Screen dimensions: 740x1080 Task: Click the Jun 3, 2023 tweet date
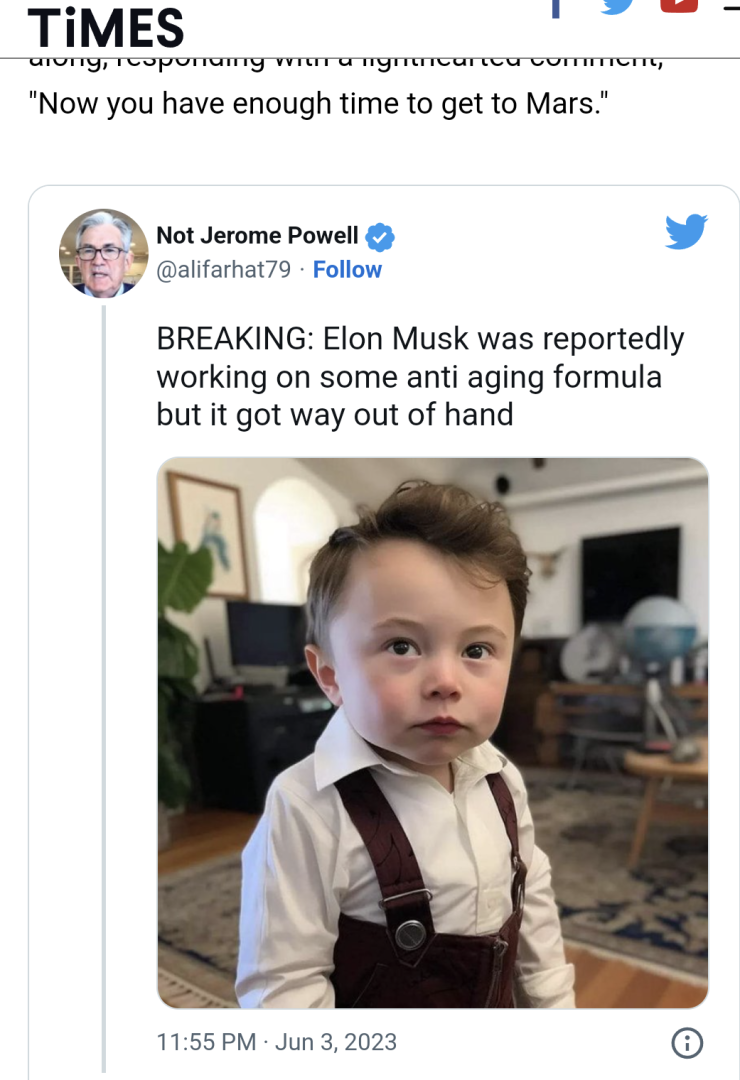pos(336,1042)
